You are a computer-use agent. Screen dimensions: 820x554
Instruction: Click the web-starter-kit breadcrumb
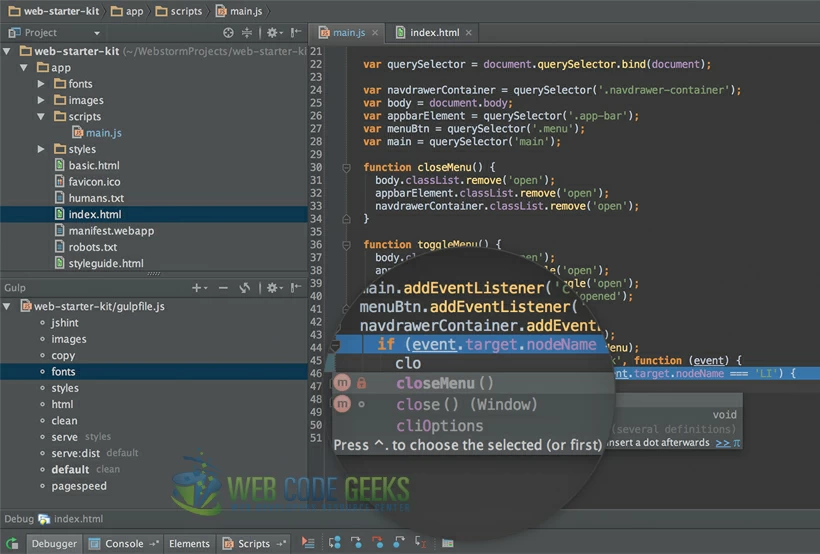point(54,11)
